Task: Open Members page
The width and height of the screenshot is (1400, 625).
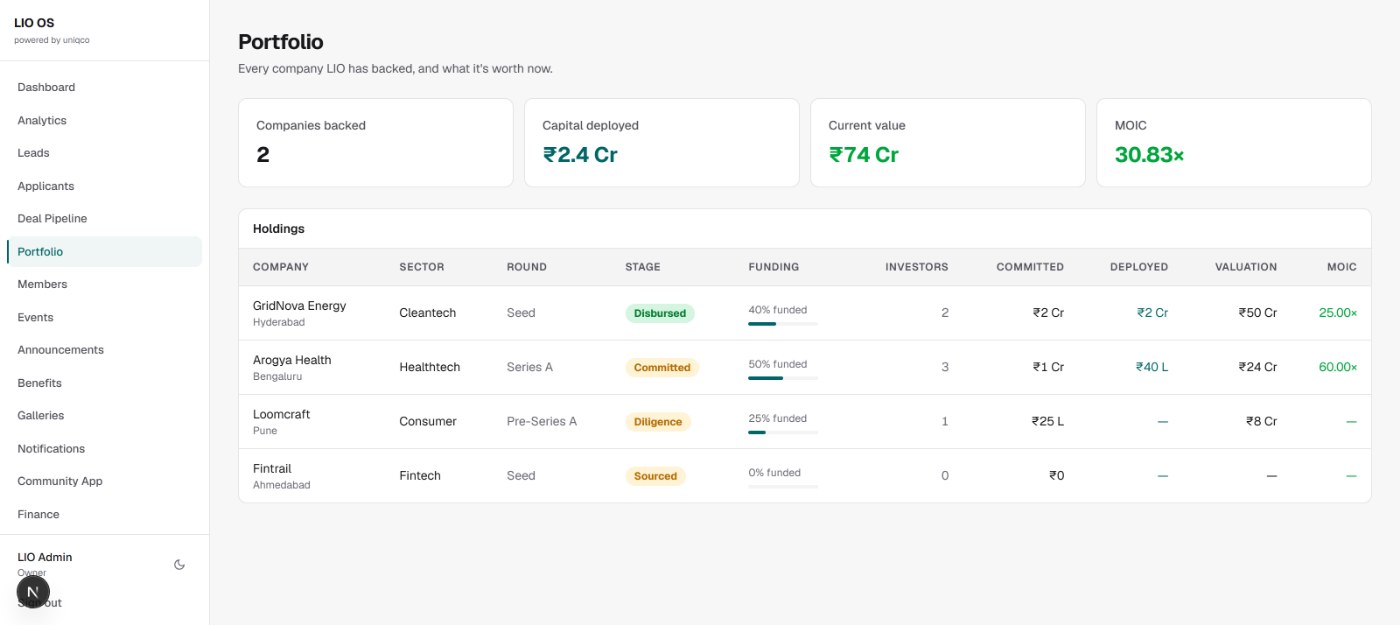Action: tap(104, 284)
